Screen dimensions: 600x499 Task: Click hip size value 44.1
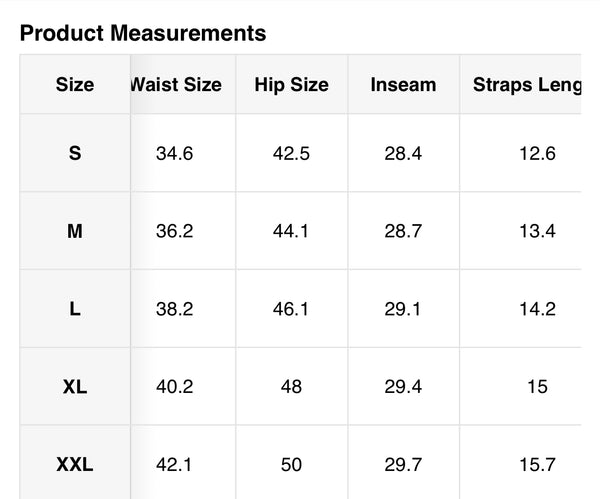click(x=291, y=231)
